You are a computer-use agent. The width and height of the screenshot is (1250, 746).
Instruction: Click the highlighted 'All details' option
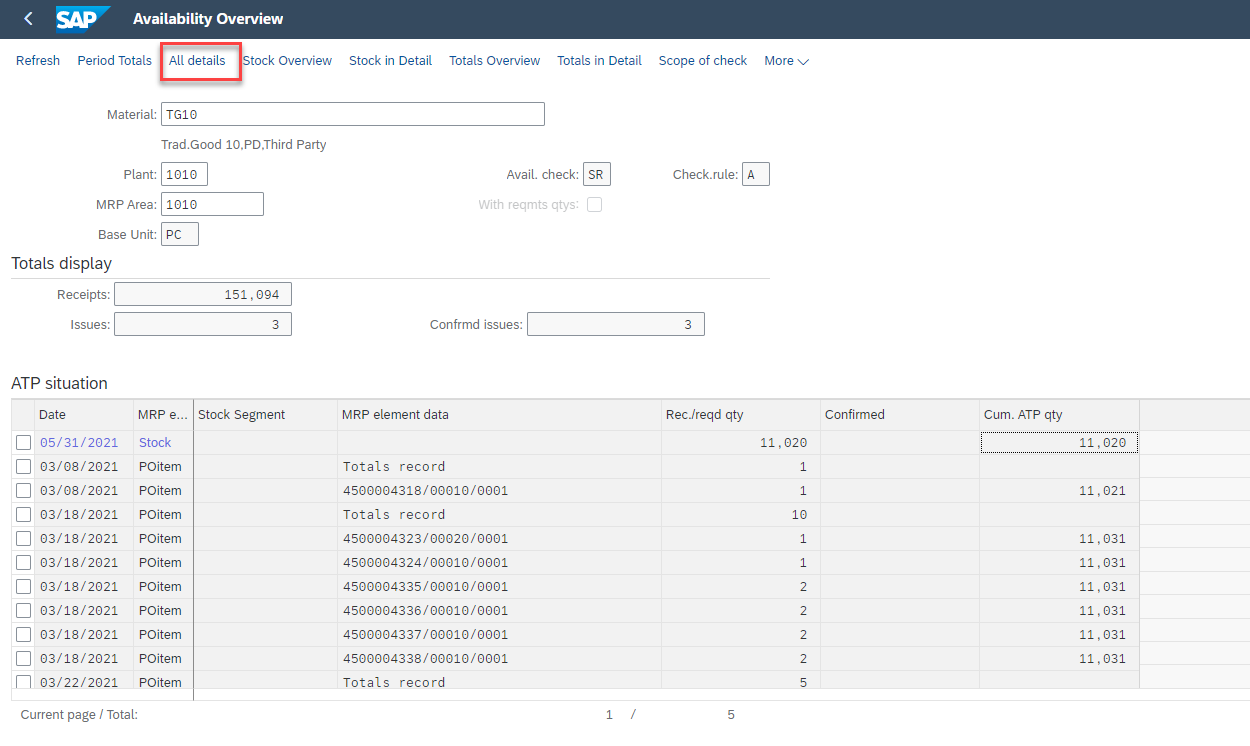(200, 61)
